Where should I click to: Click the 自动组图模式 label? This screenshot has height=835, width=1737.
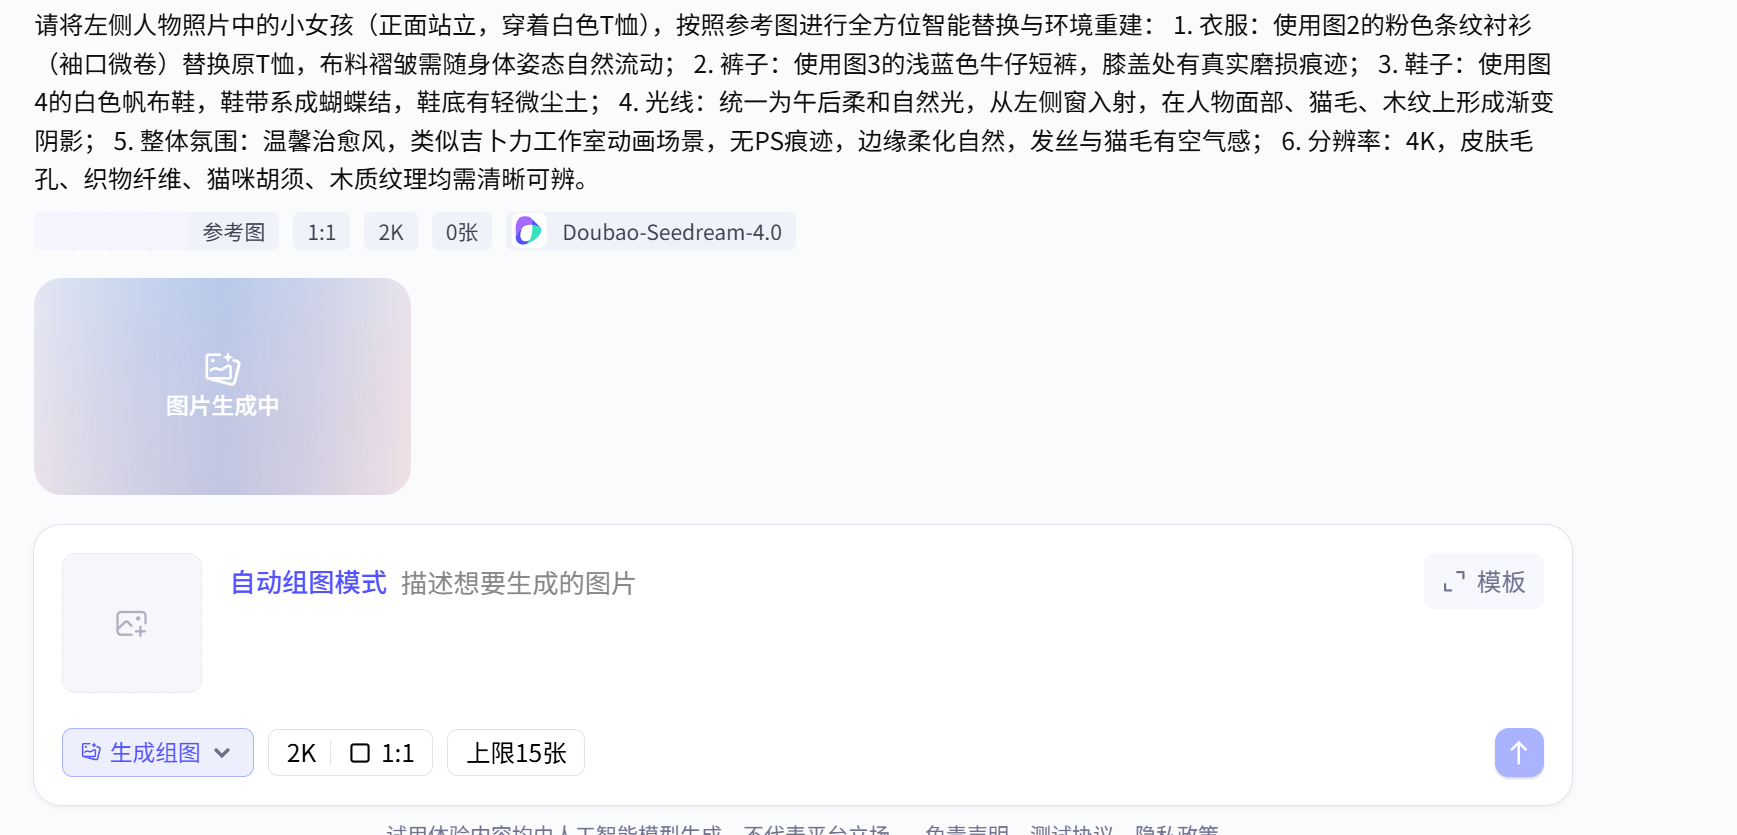click(308, 583)
